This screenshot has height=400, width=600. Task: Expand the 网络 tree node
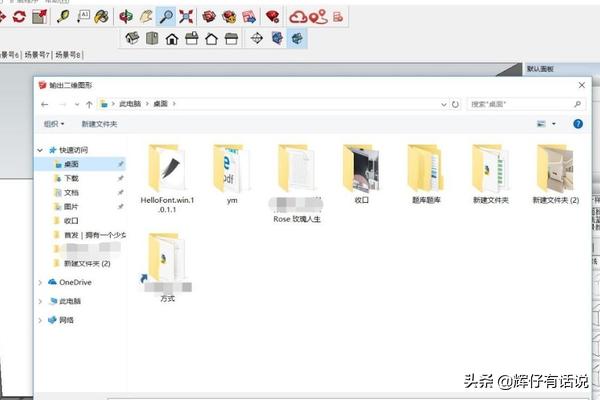tap(40, 320)
